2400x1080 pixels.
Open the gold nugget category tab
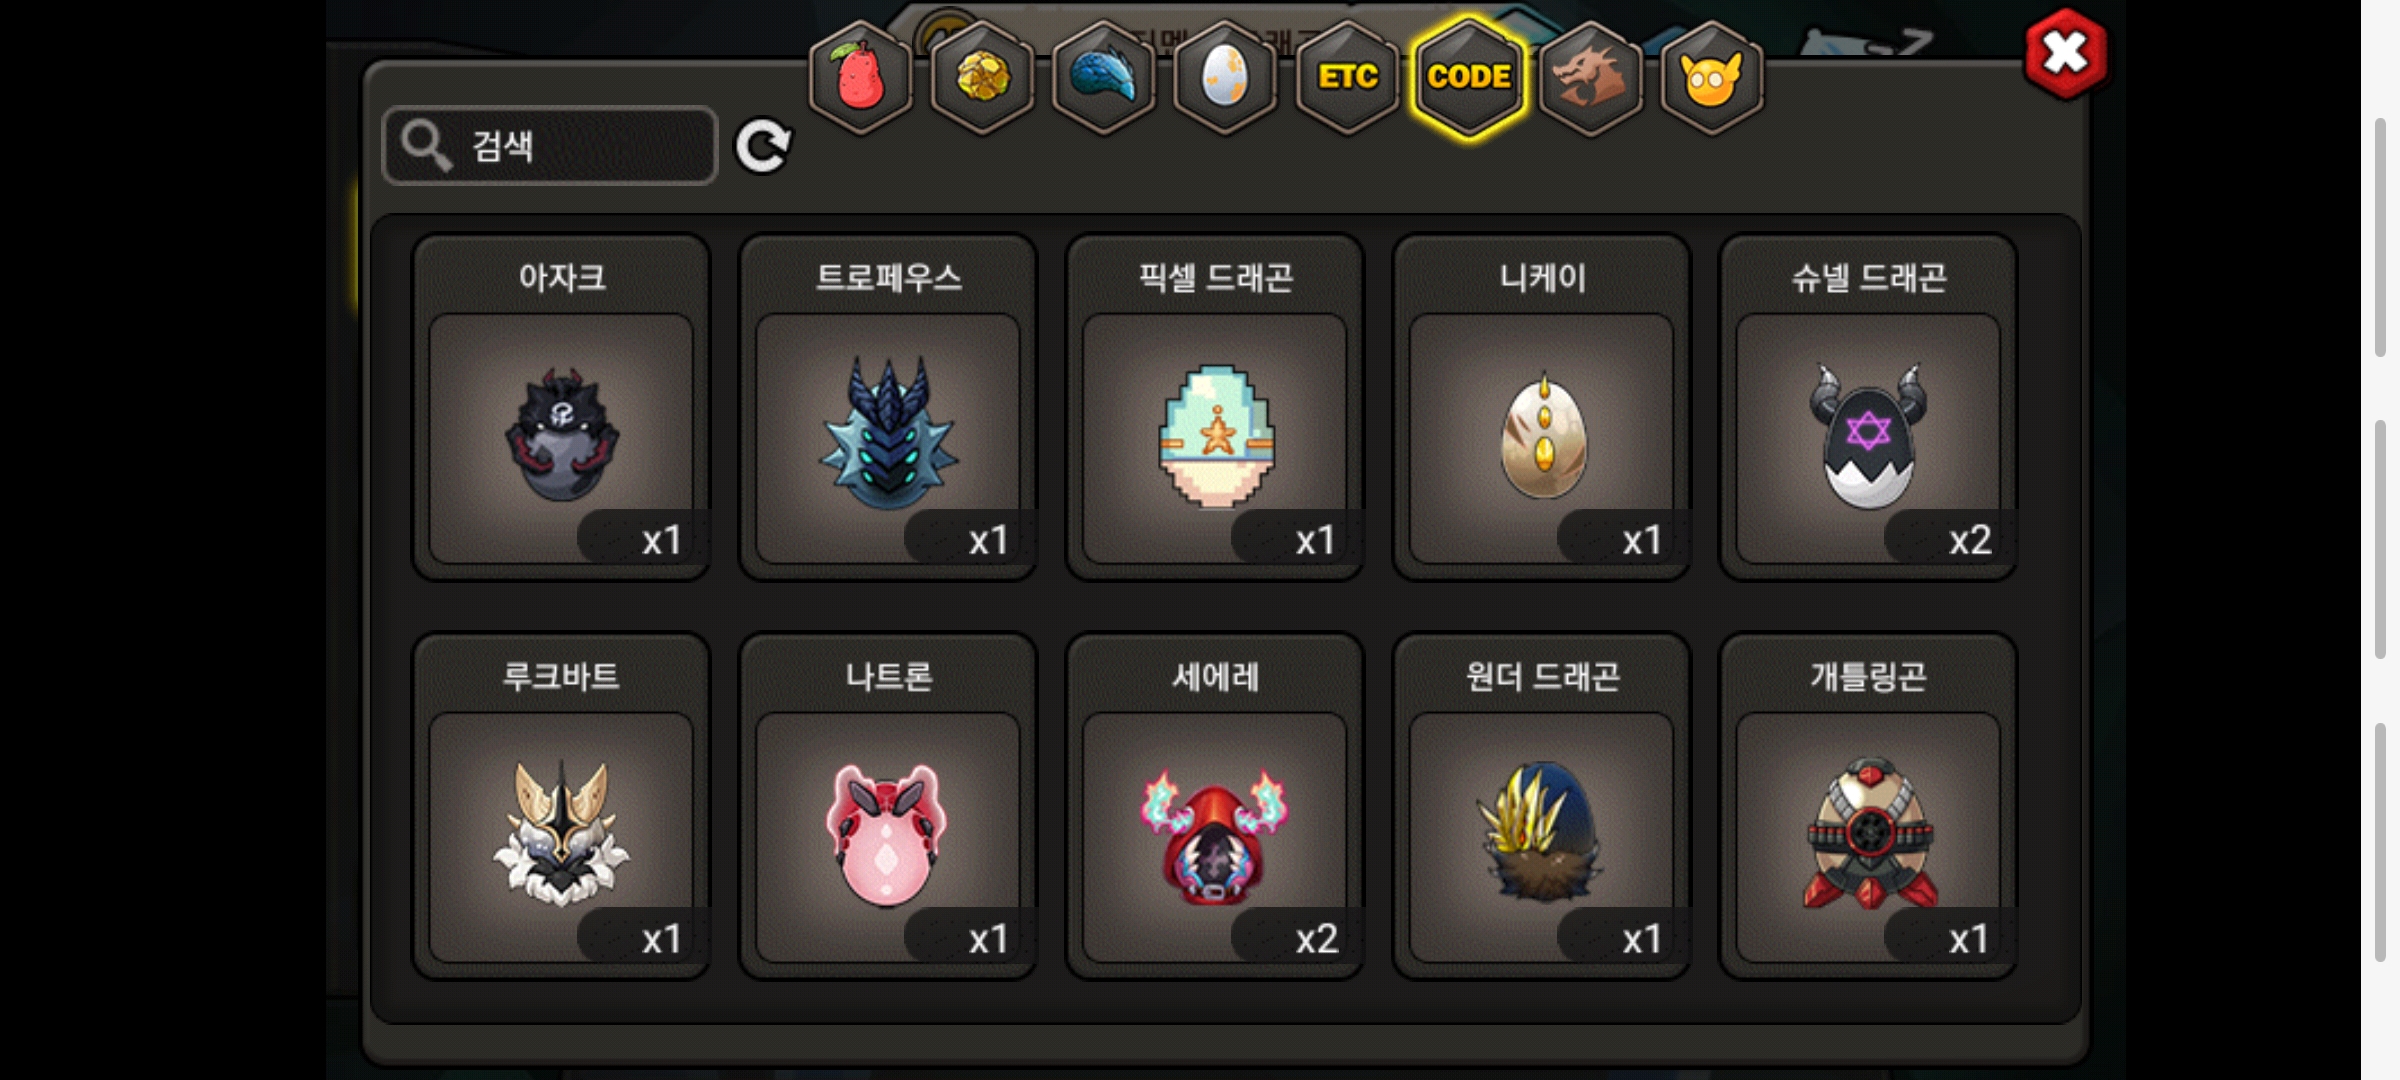(x=982, y=78)
